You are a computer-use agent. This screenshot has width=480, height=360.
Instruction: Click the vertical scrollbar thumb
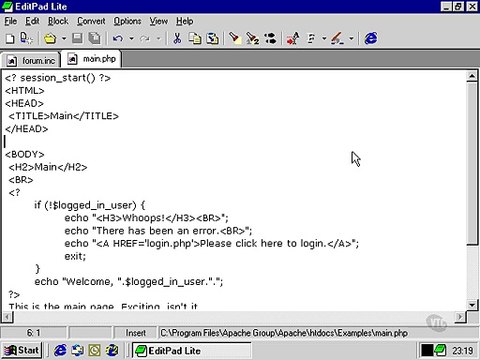[x=472, y=163]
